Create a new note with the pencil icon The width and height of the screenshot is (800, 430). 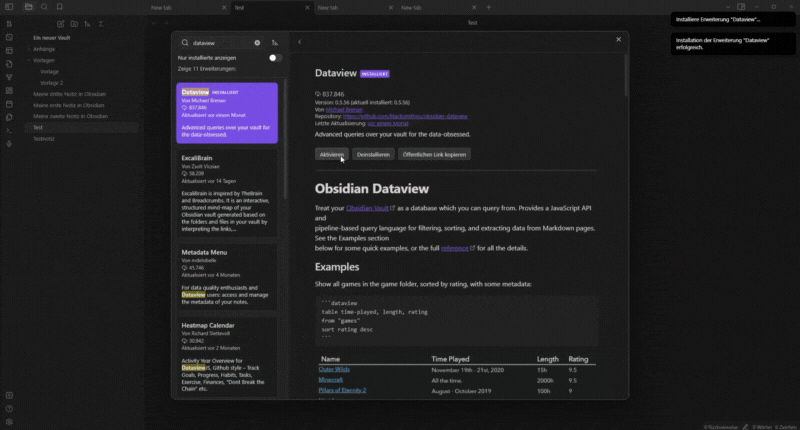pos(61,23)
